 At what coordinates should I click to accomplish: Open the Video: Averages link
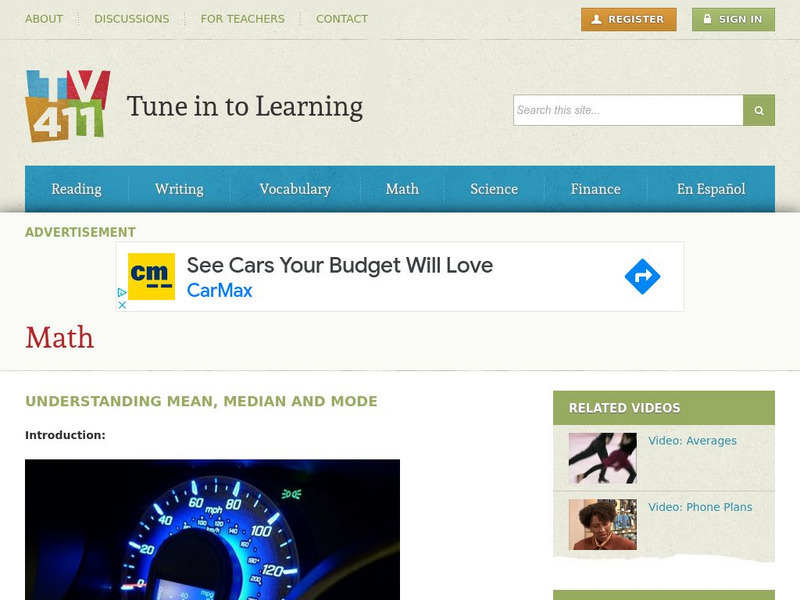pos(692,441)
